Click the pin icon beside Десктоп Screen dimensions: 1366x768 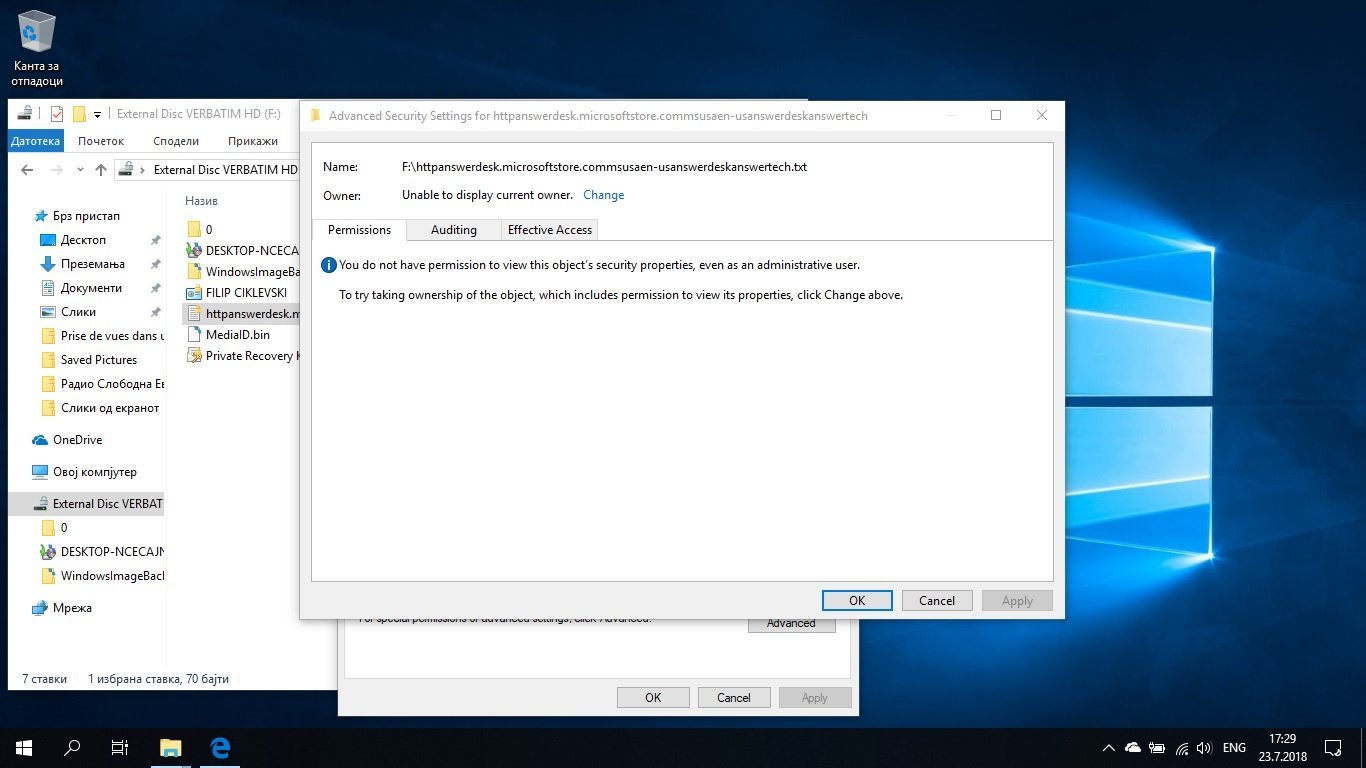pos(155,240)
